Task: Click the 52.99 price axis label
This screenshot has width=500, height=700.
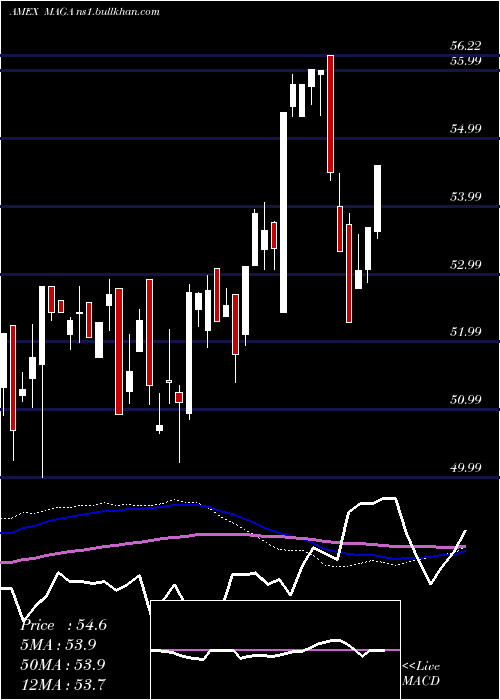Action: click(x=466, y=264)
